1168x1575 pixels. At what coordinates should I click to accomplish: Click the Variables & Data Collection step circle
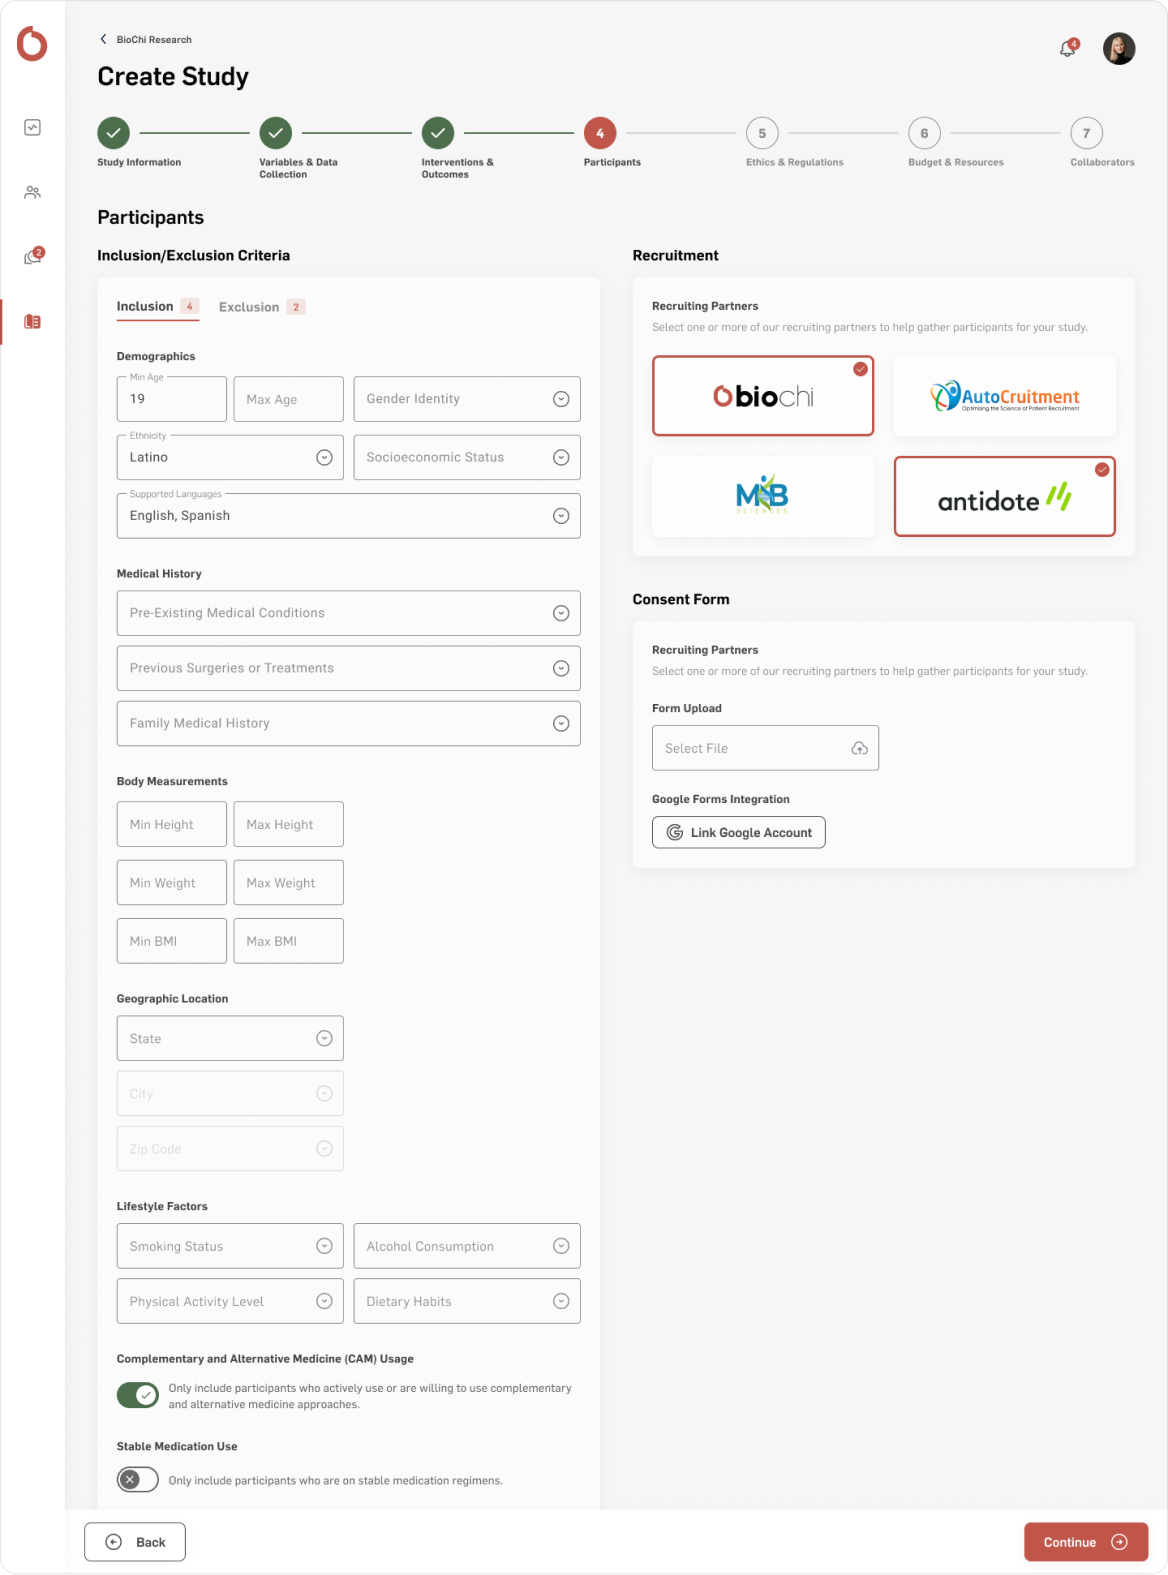click(276, 133)
